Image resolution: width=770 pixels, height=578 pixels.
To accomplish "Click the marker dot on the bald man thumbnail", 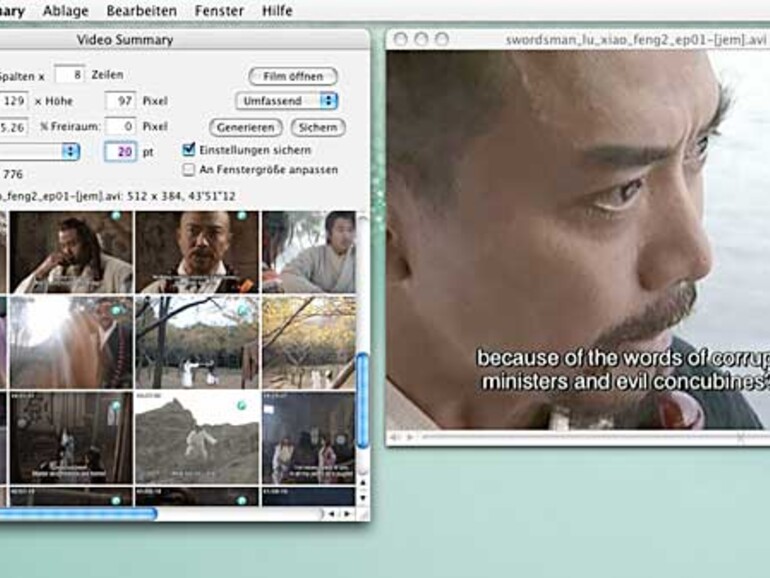I will pyautogui.click(x=242, y=216).
